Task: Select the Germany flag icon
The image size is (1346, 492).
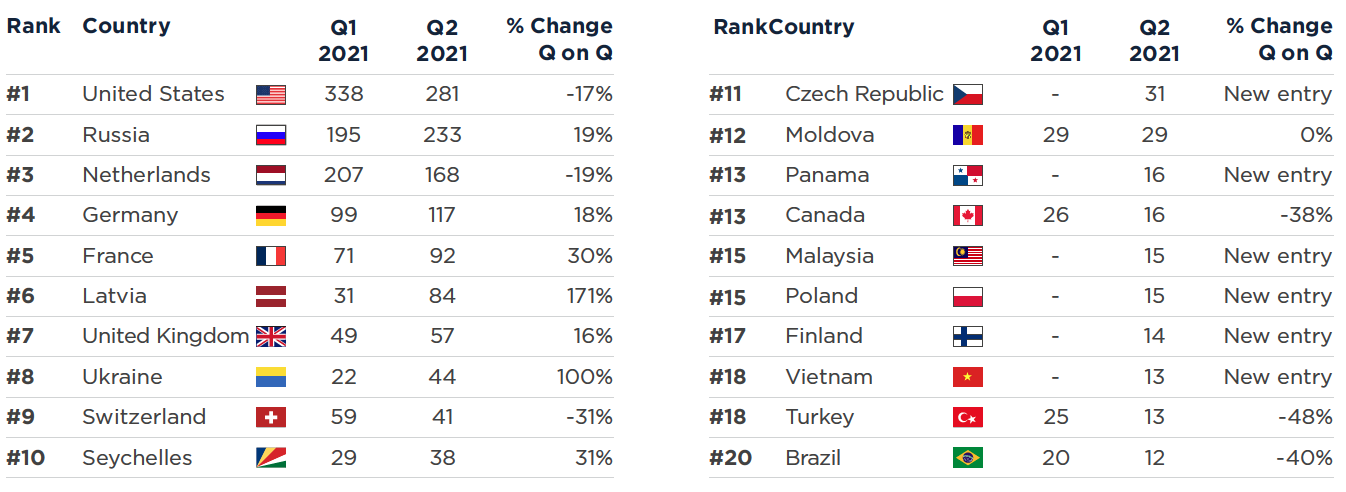Action: tap(271, 216)
